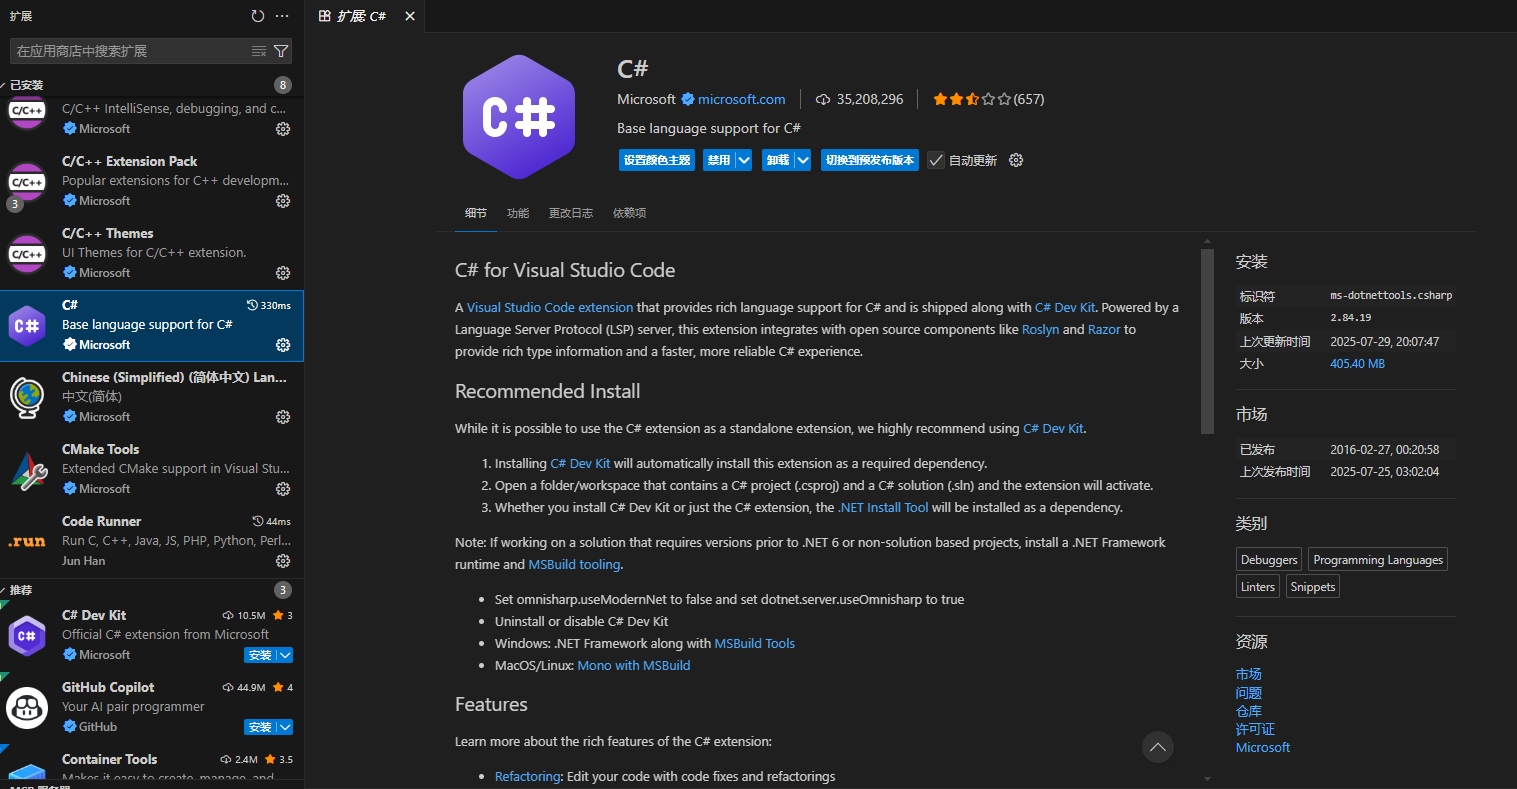
Task: Open the 依赖项 tab
Action: 629,213
